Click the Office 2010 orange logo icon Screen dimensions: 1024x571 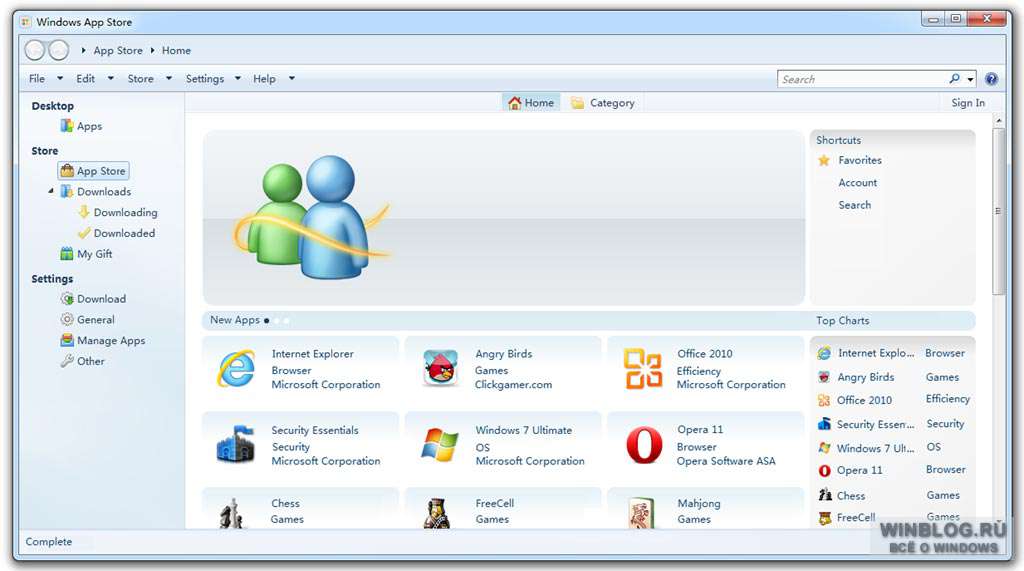[643, 368]
